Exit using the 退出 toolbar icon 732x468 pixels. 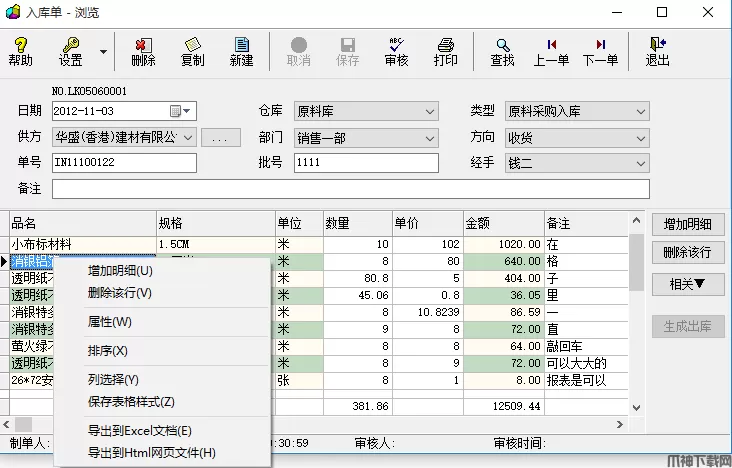point(657,51)
